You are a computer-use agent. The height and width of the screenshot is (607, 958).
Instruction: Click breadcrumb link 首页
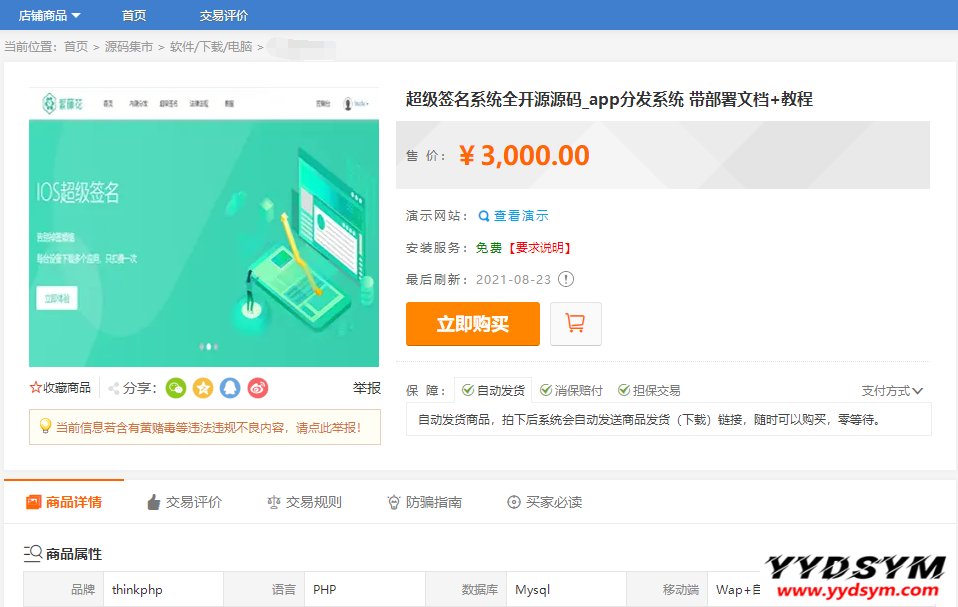(x=76, y=46)
